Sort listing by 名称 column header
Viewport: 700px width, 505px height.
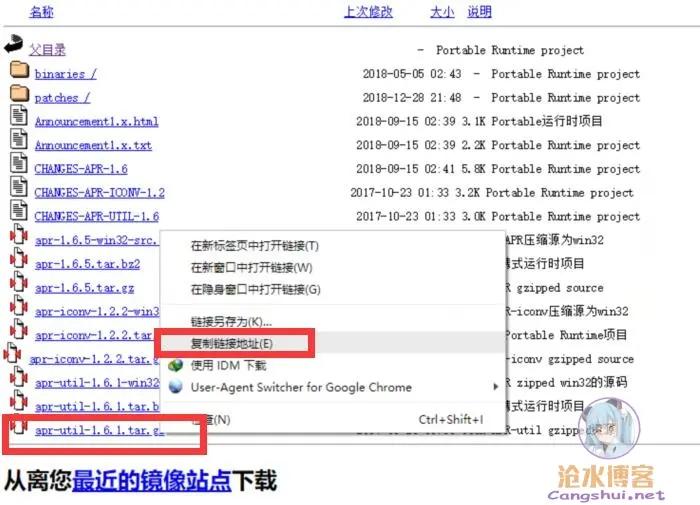click(41, 12)
